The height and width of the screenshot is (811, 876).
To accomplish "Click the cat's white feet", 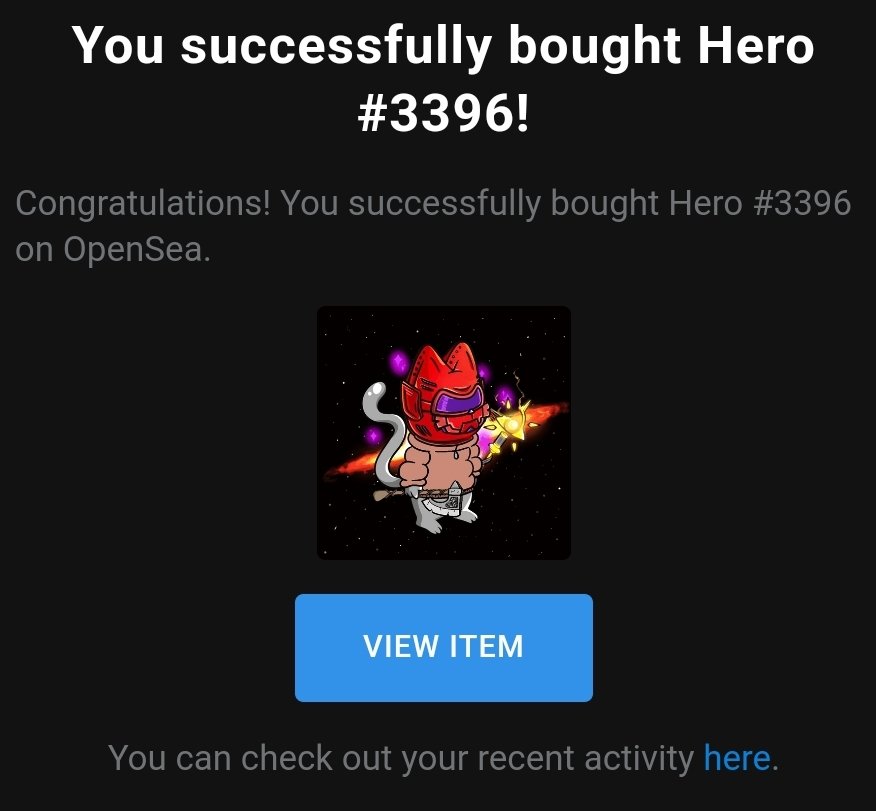I will pos(446,521).
